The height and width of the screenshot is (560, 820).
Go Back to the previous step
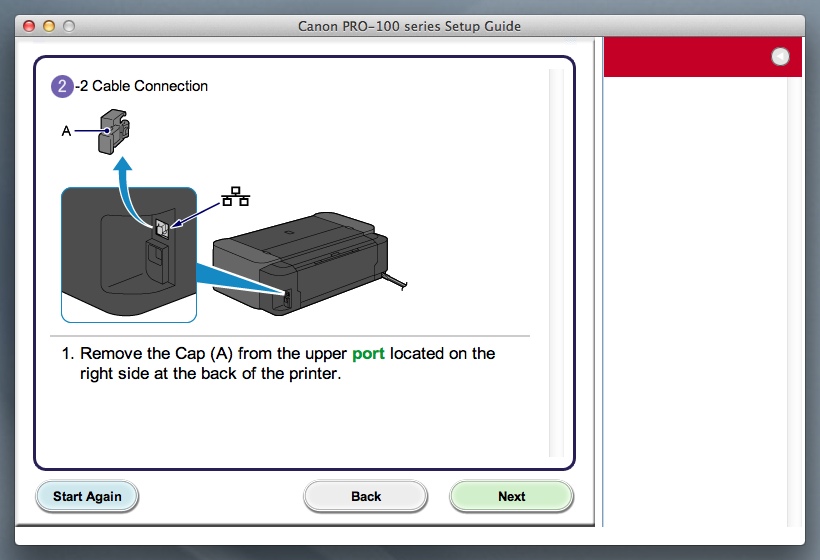tap(366, 496)
